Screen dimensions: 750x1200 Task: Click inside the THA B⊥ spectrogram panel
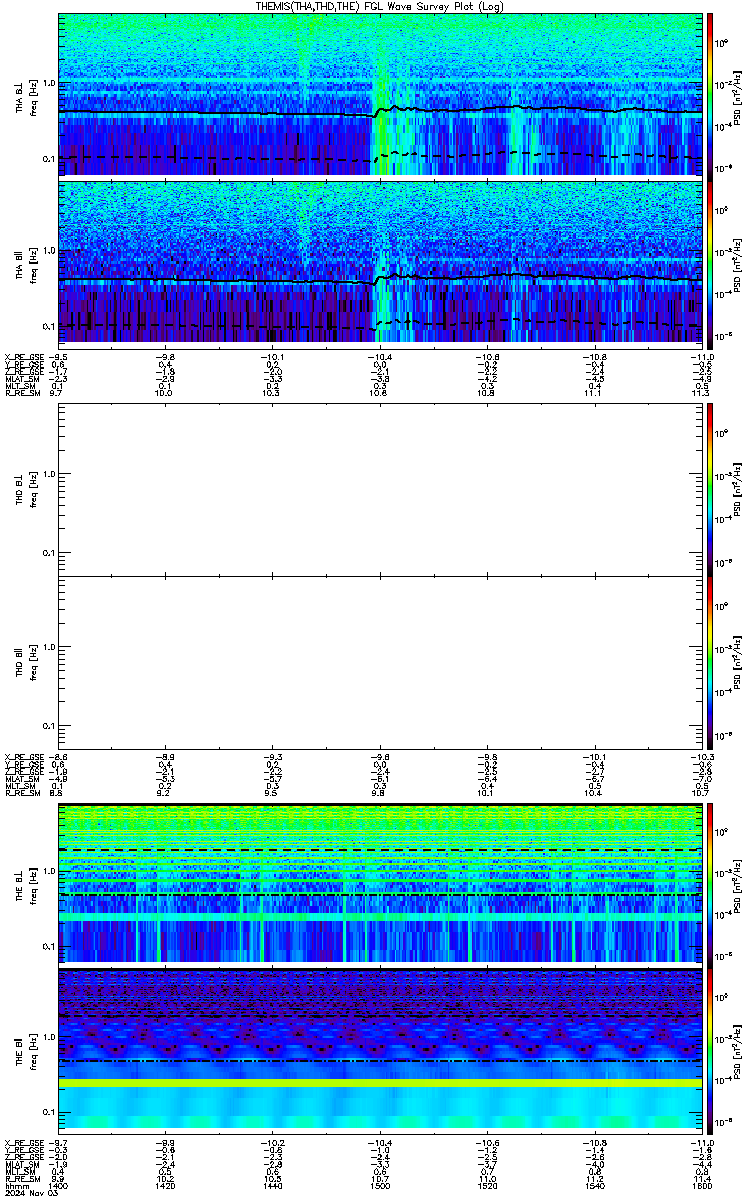point(380,95)
